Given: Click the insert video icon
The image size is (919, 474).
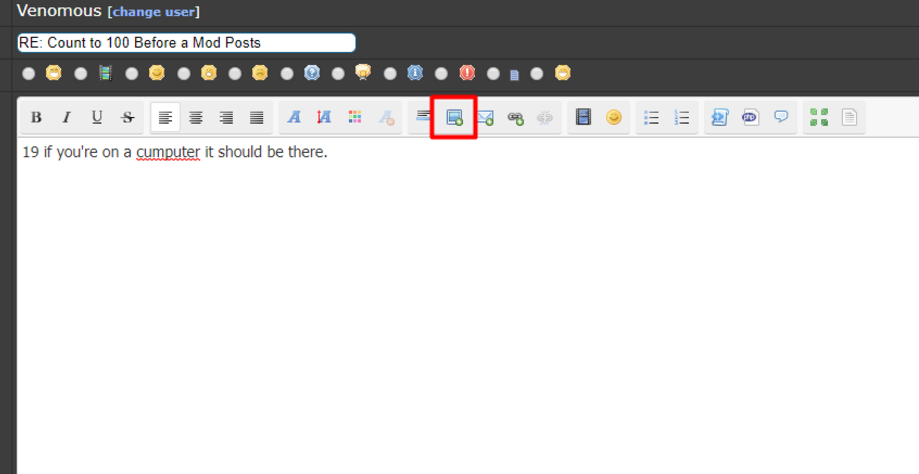Looking at the screenshot, I should (x=583, y=118).
